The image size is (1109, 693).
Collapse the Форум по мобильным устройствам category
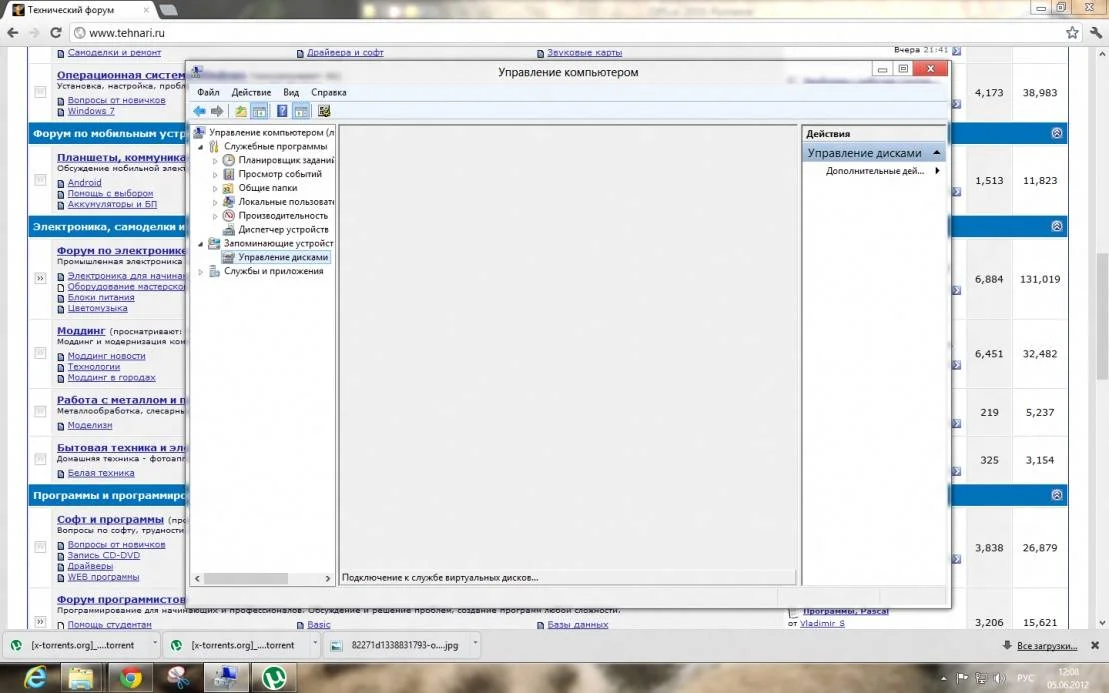click(1056, 133)
